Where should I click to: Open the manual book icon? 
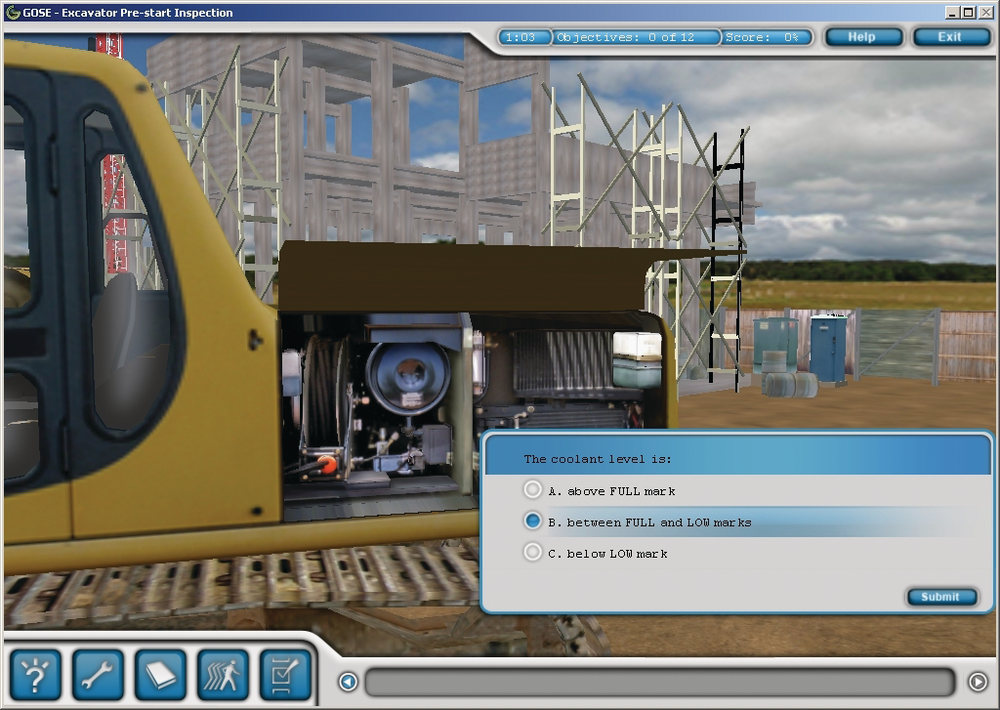click(x=160, y=674)
